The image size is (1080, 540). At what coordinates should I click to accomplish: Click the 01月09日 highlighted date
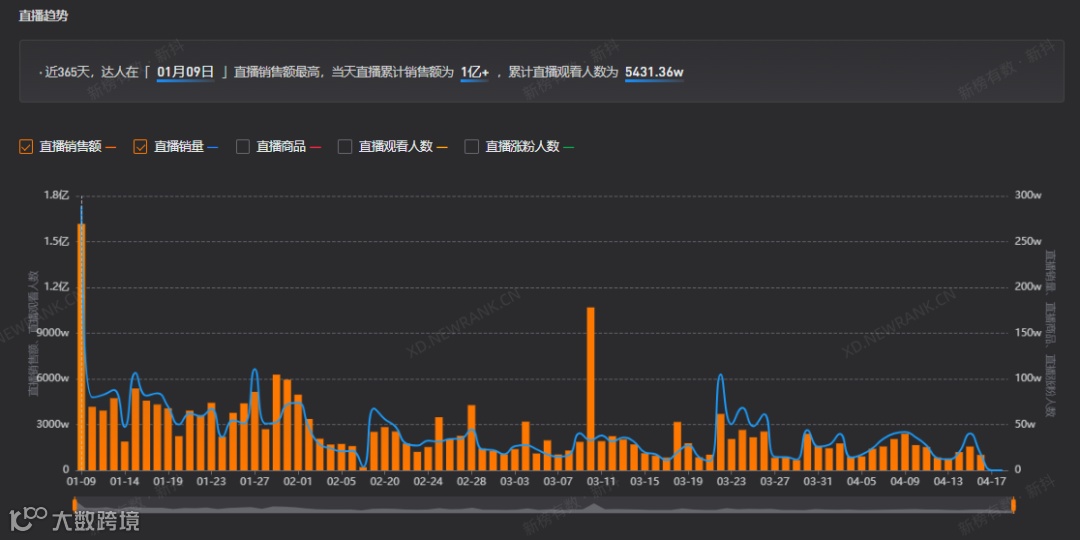pos(185,72)
